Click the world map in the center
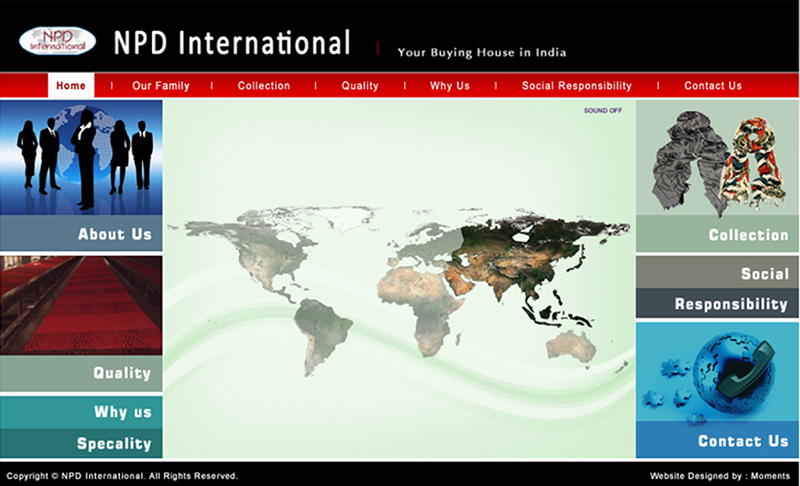 [399, 291]
